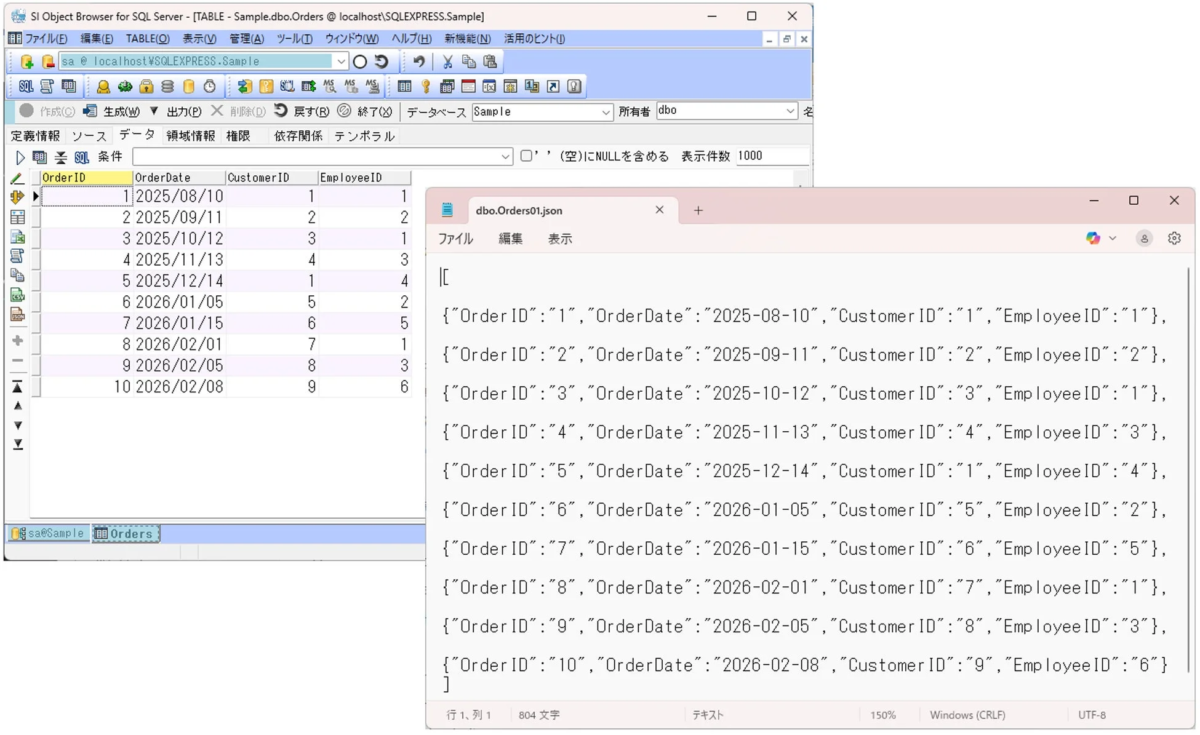
Task: Enable the ''(空)にNULLを含める checkbox
Action: click(x=525, y=155)
